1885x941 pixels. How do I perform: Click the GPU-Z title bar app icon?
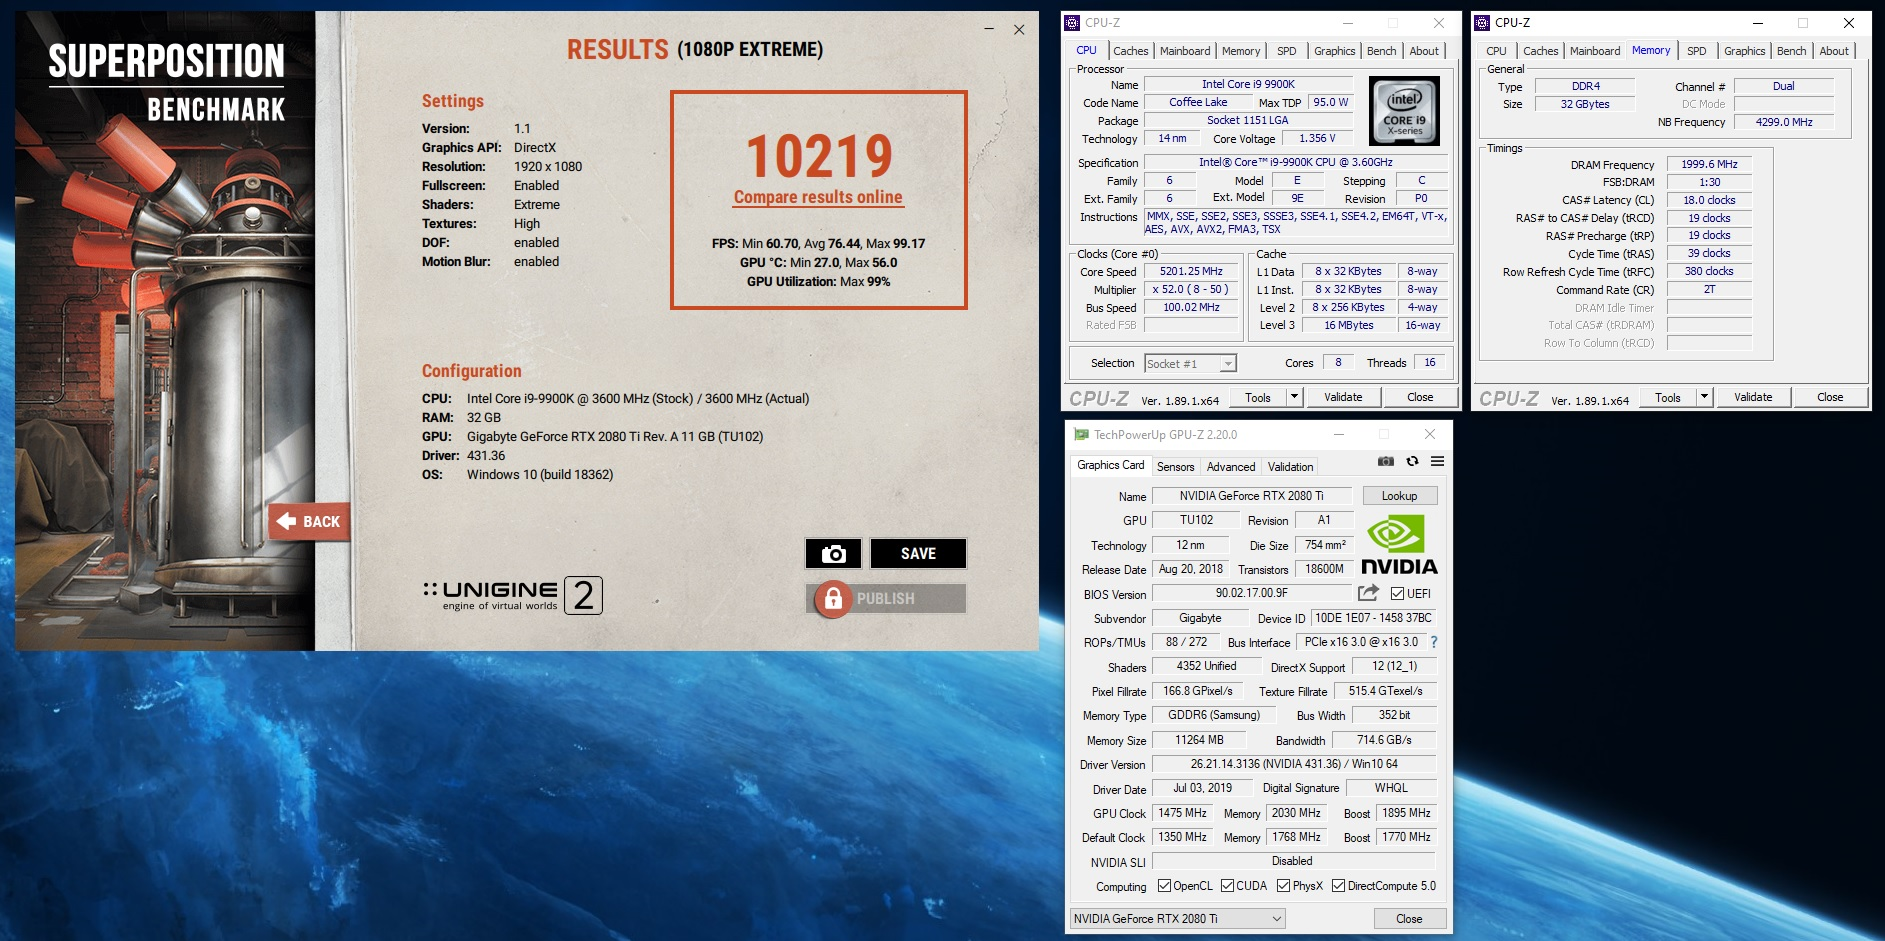click(x=1081, y=435)
